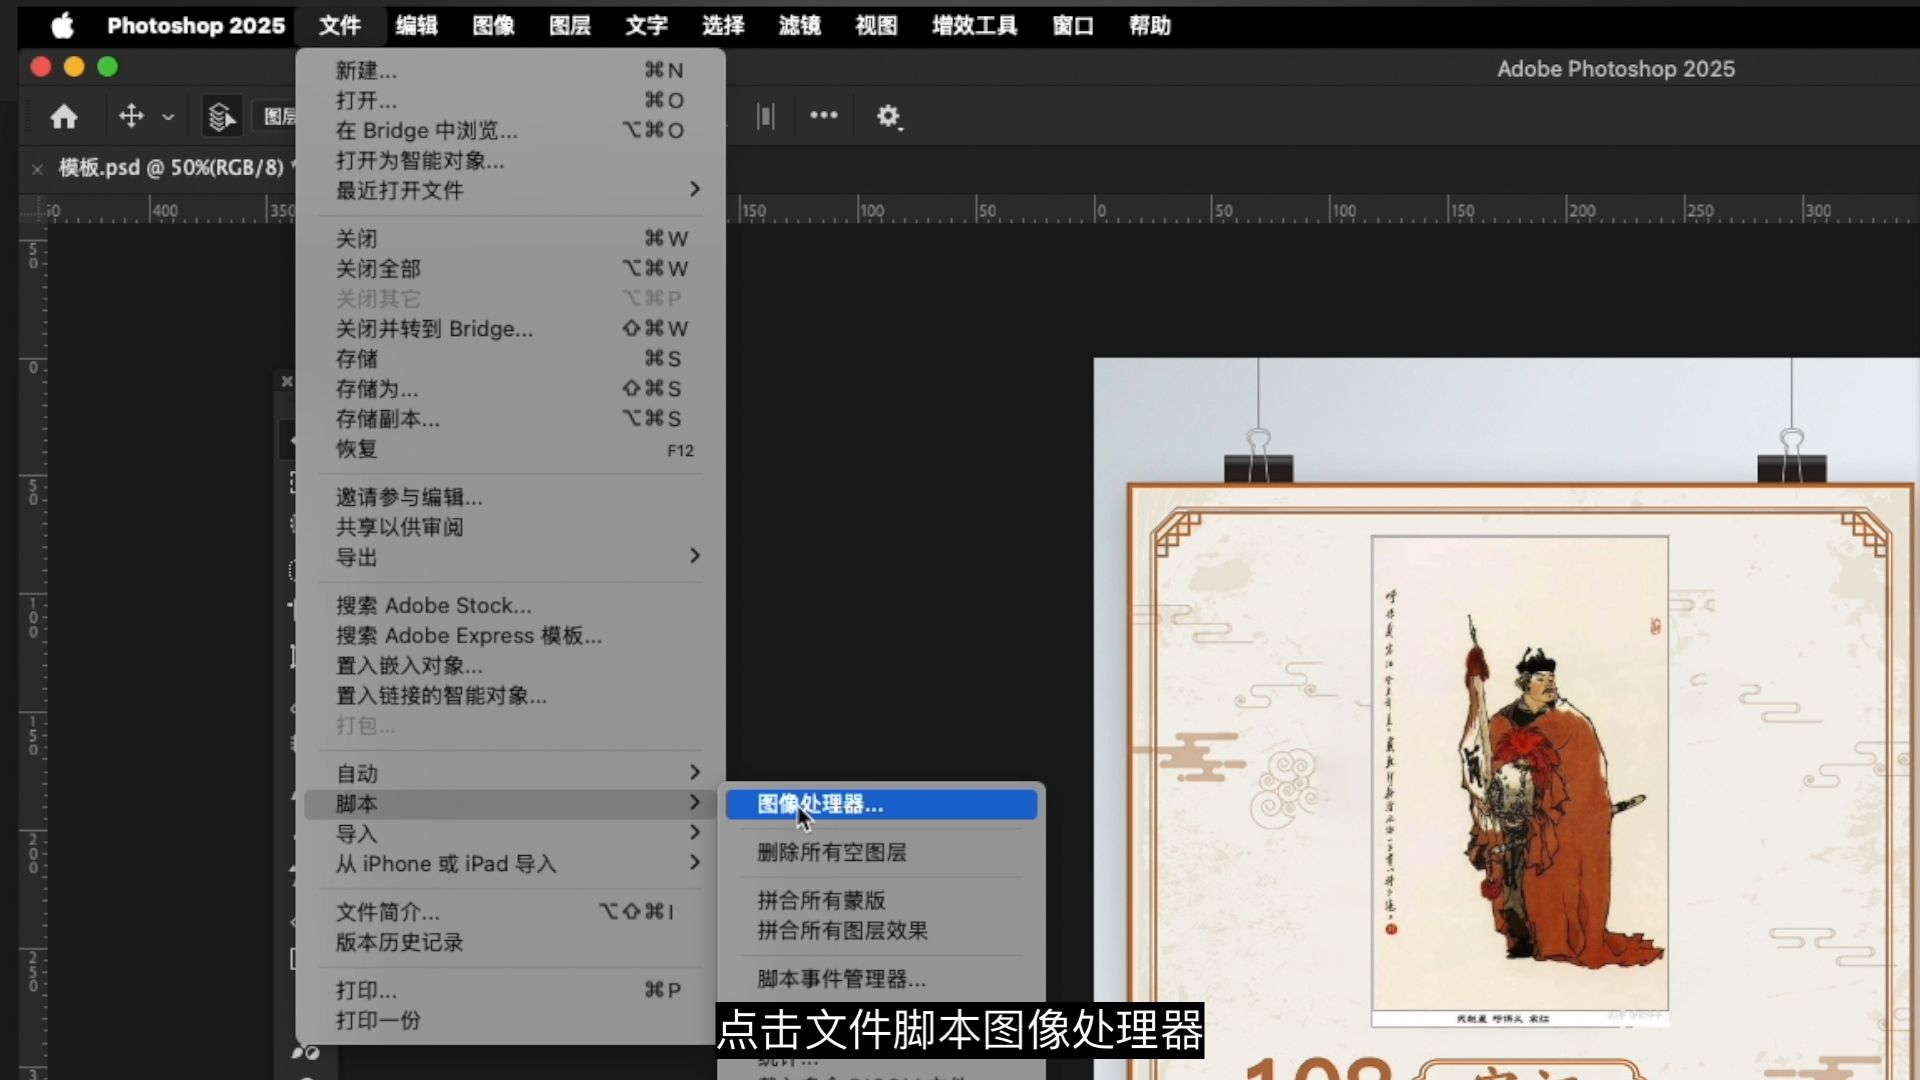Select 文件简介... menu item
The height and width of the screenshot is (1080, 1920).
tap(510, 912)
